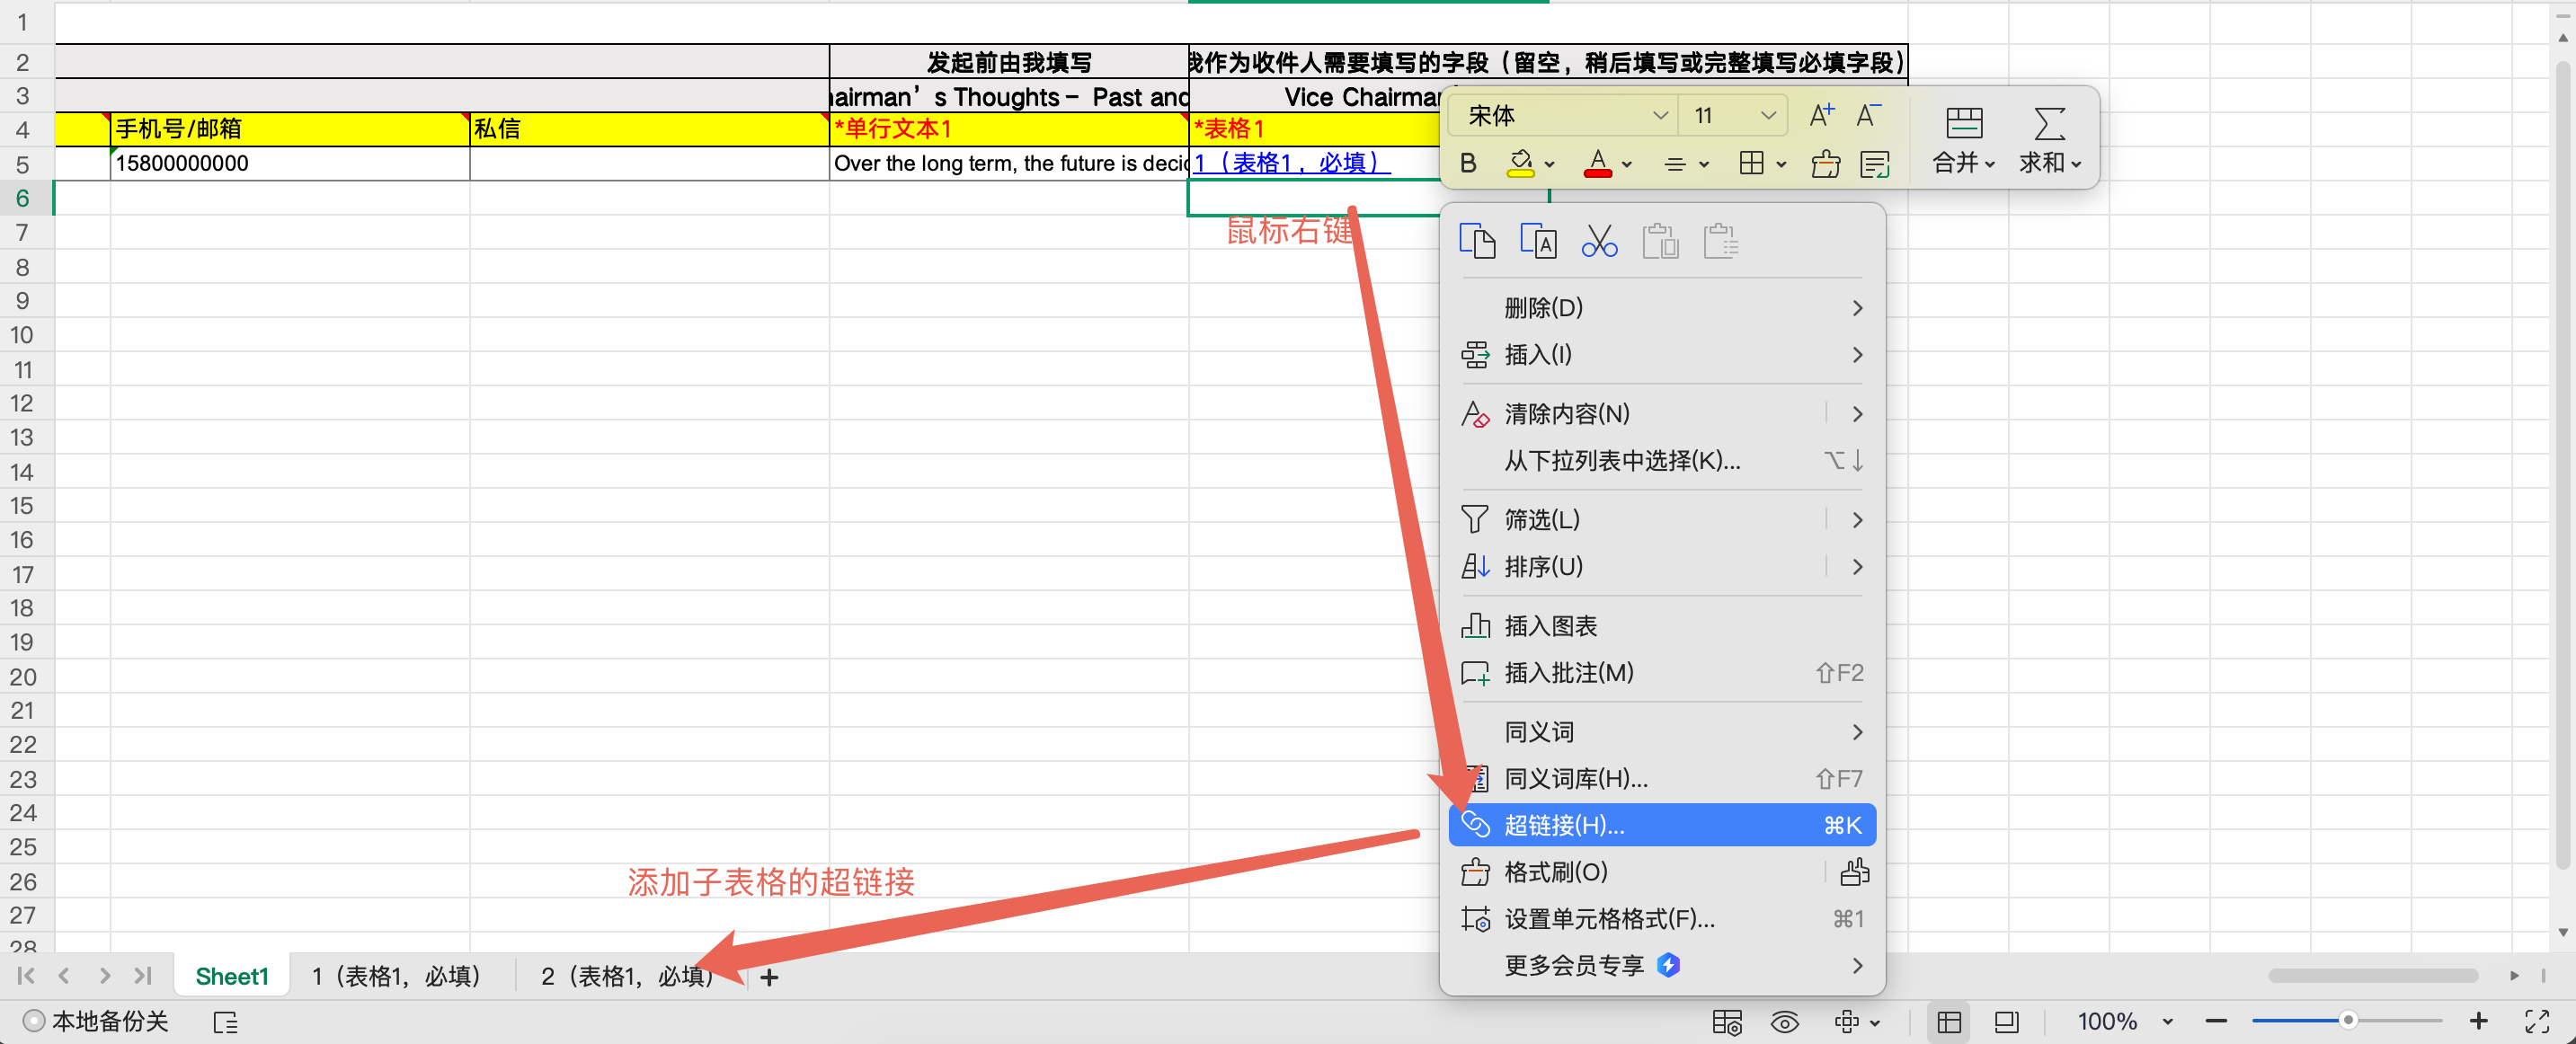The image size is (2576, 1044).
Task: Toggle eye protection mode icon
Action: click(1784, 1021)
